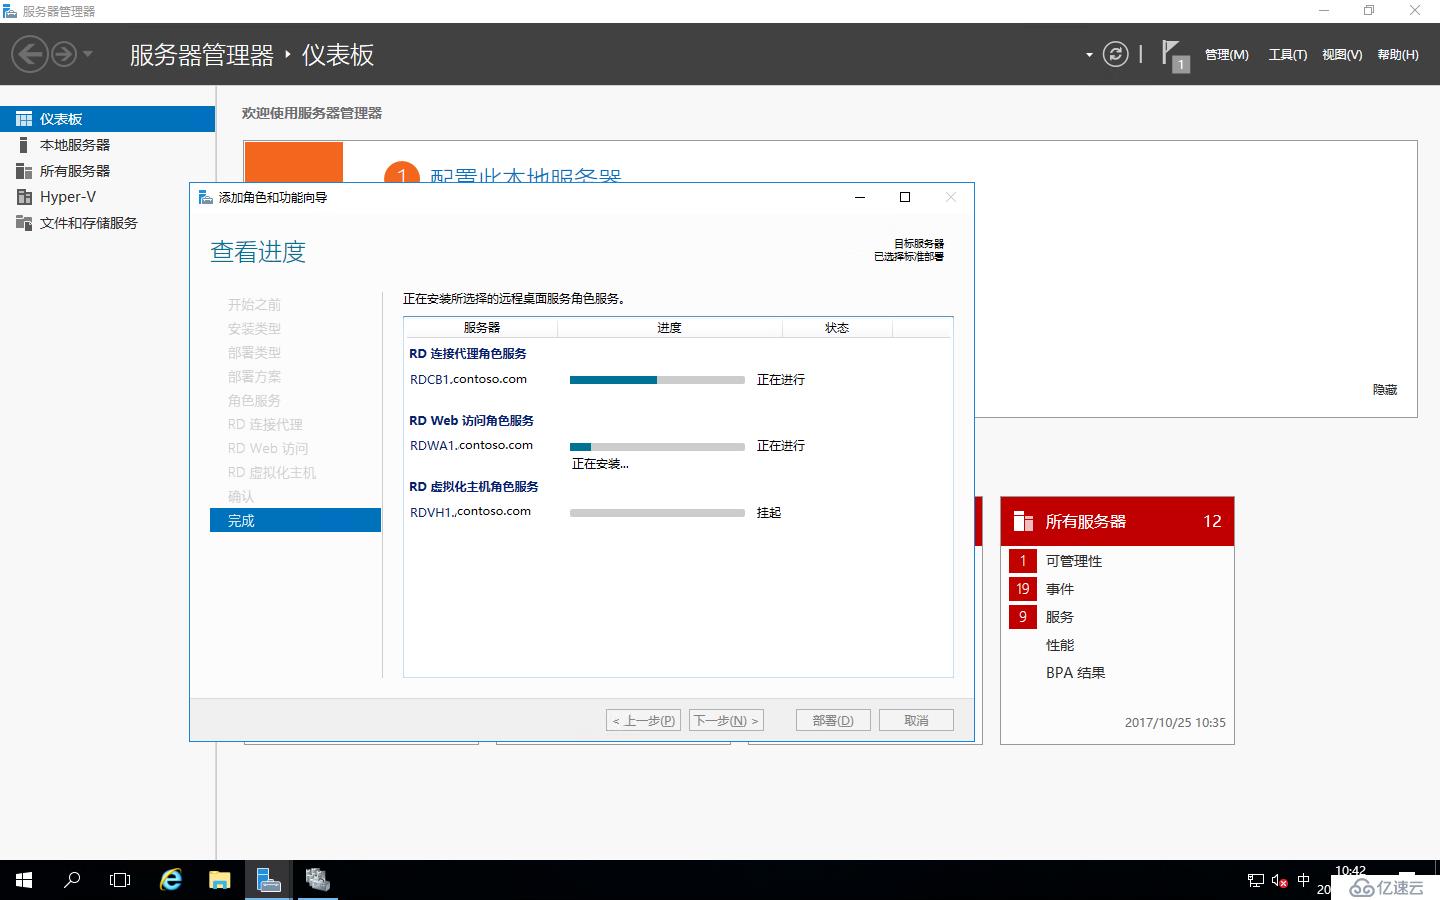Screen dimensions: 1440x900
Task: Select 开始之前 step in wizard
Action: pyautogui.click(x=254, y=304)
